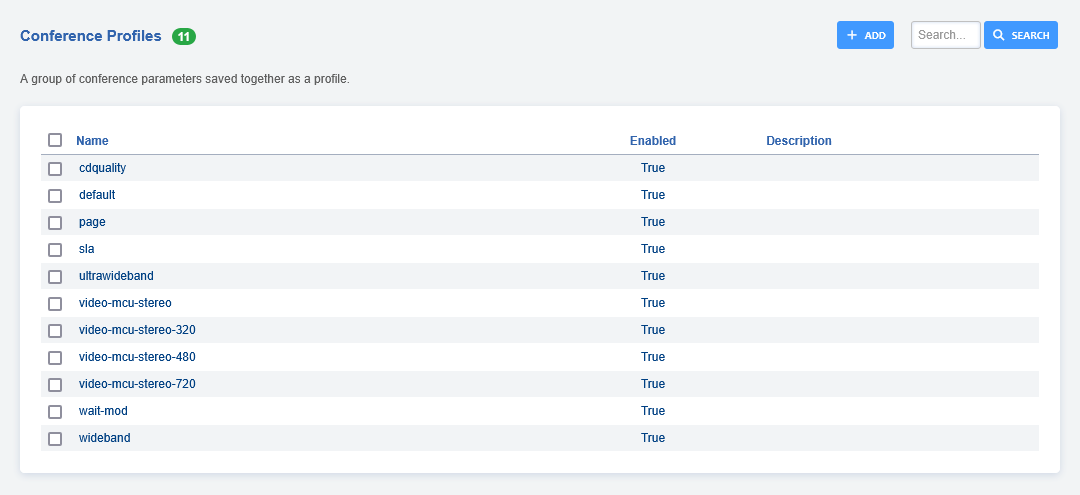Select the checkbox next to default
The height and width of the screenshot is (495, 1080).
[55, 195]
